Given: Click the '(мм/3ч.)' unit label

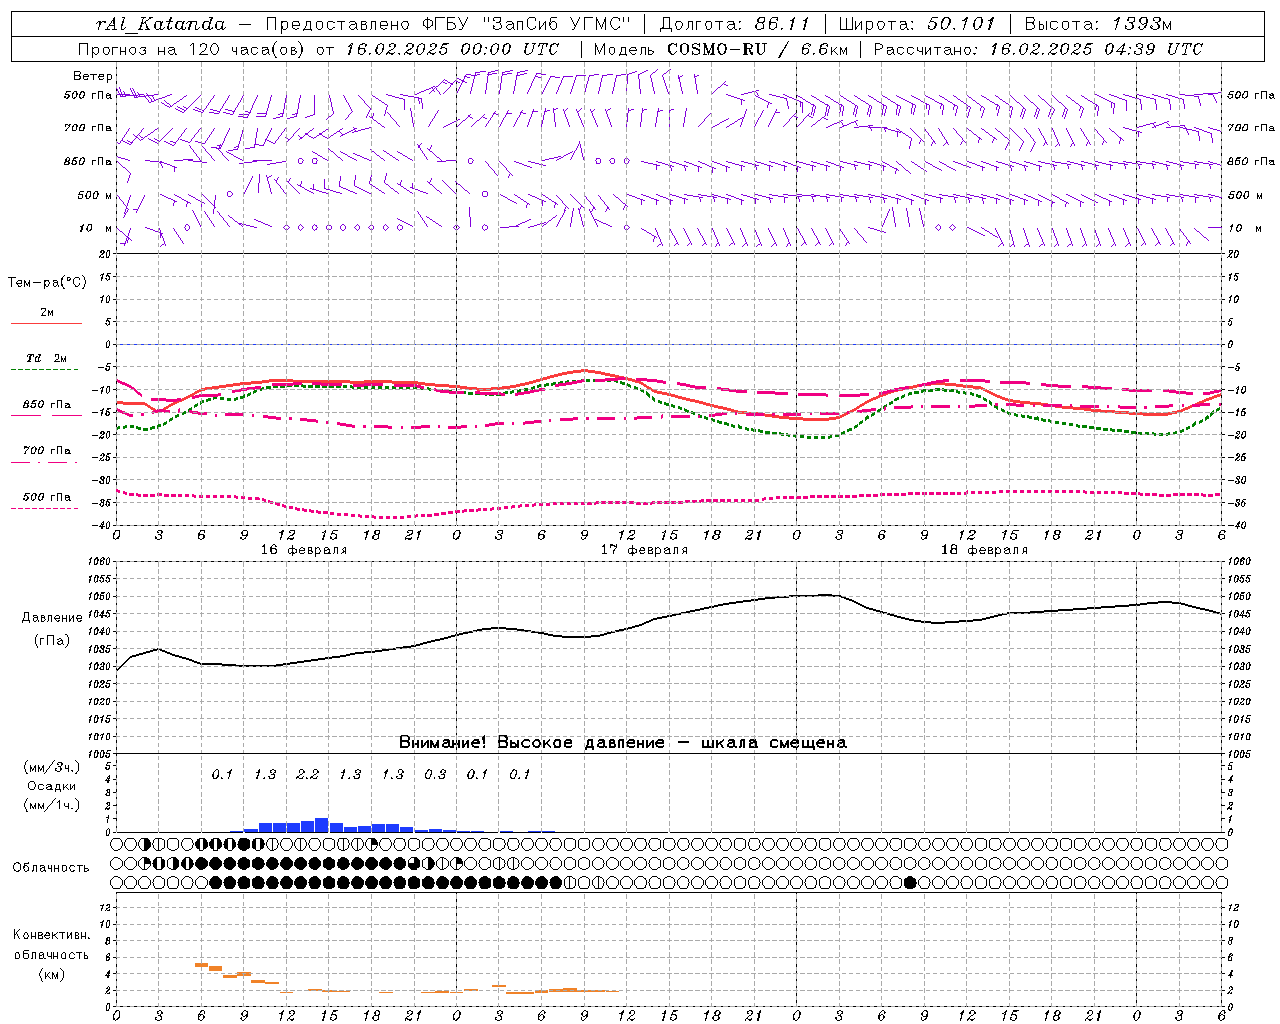Looking at the screenshot, I should click(x=52, y=767).
